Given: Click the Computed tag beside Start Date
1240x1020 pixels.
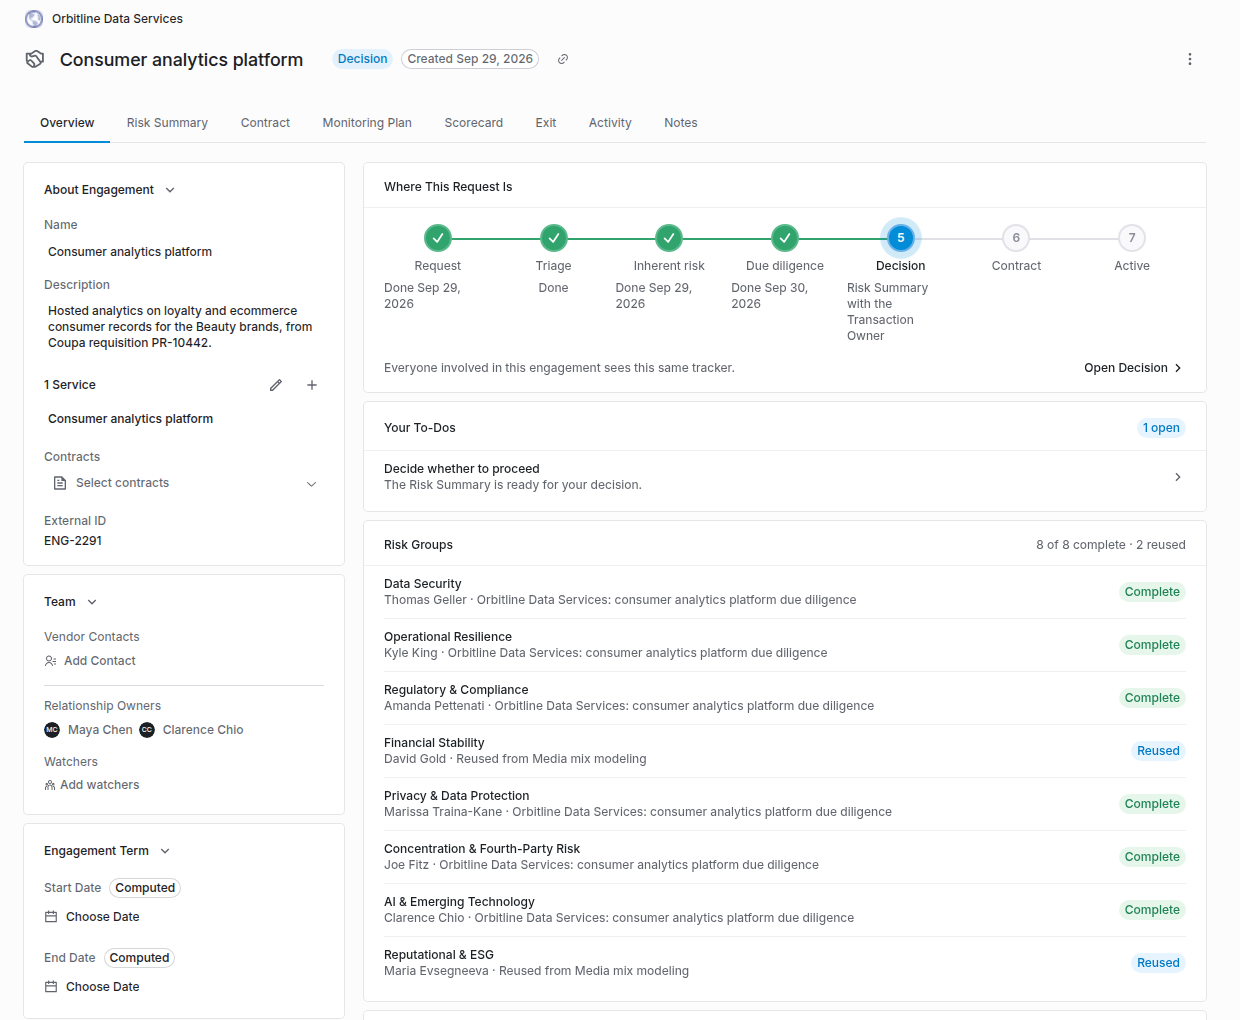Looking at the screenshot, I should 145,888.
